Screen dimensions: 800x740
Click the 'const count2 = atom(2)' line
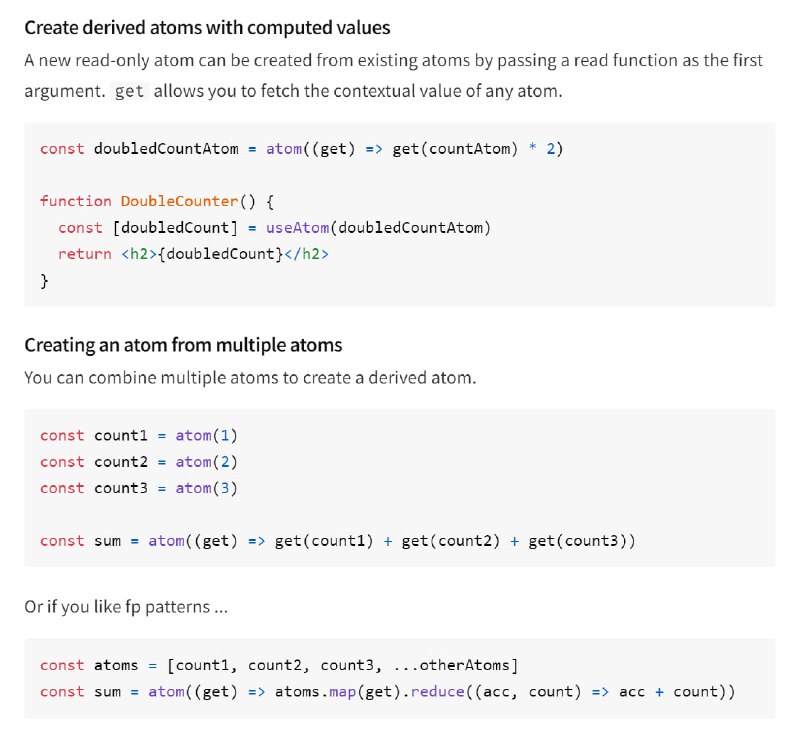tap(139, 462)
